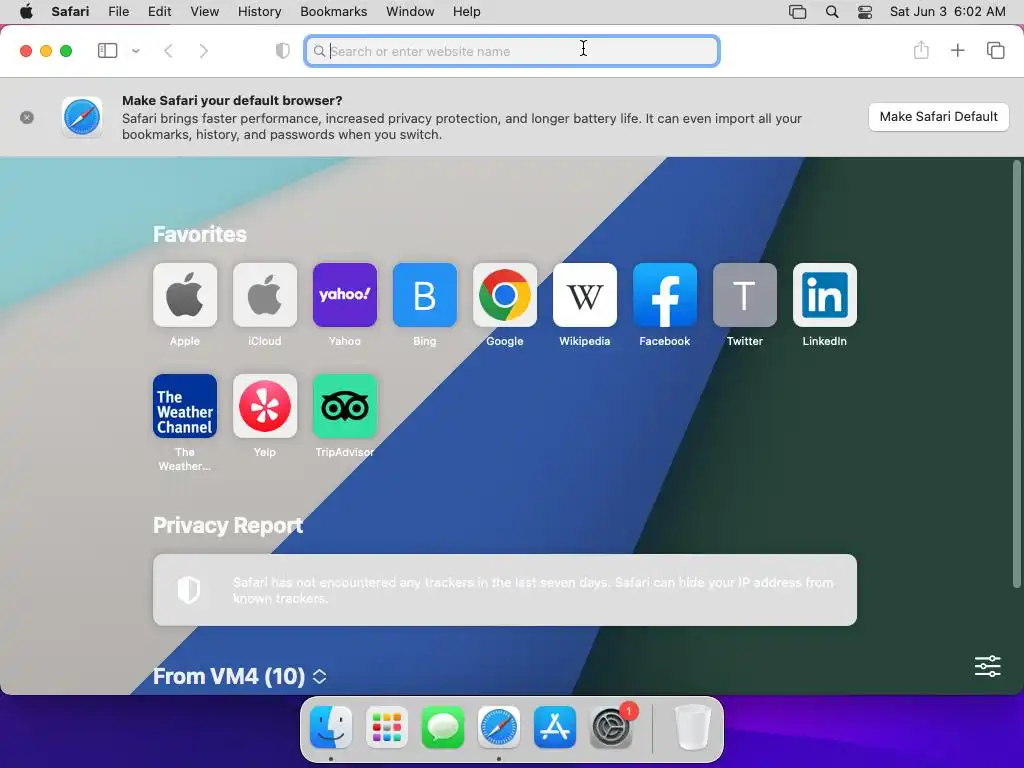Viewport: 1024px width, 768px height.
Task: Open Launchpad from the Dock
Action: click(x=387, y=727)
